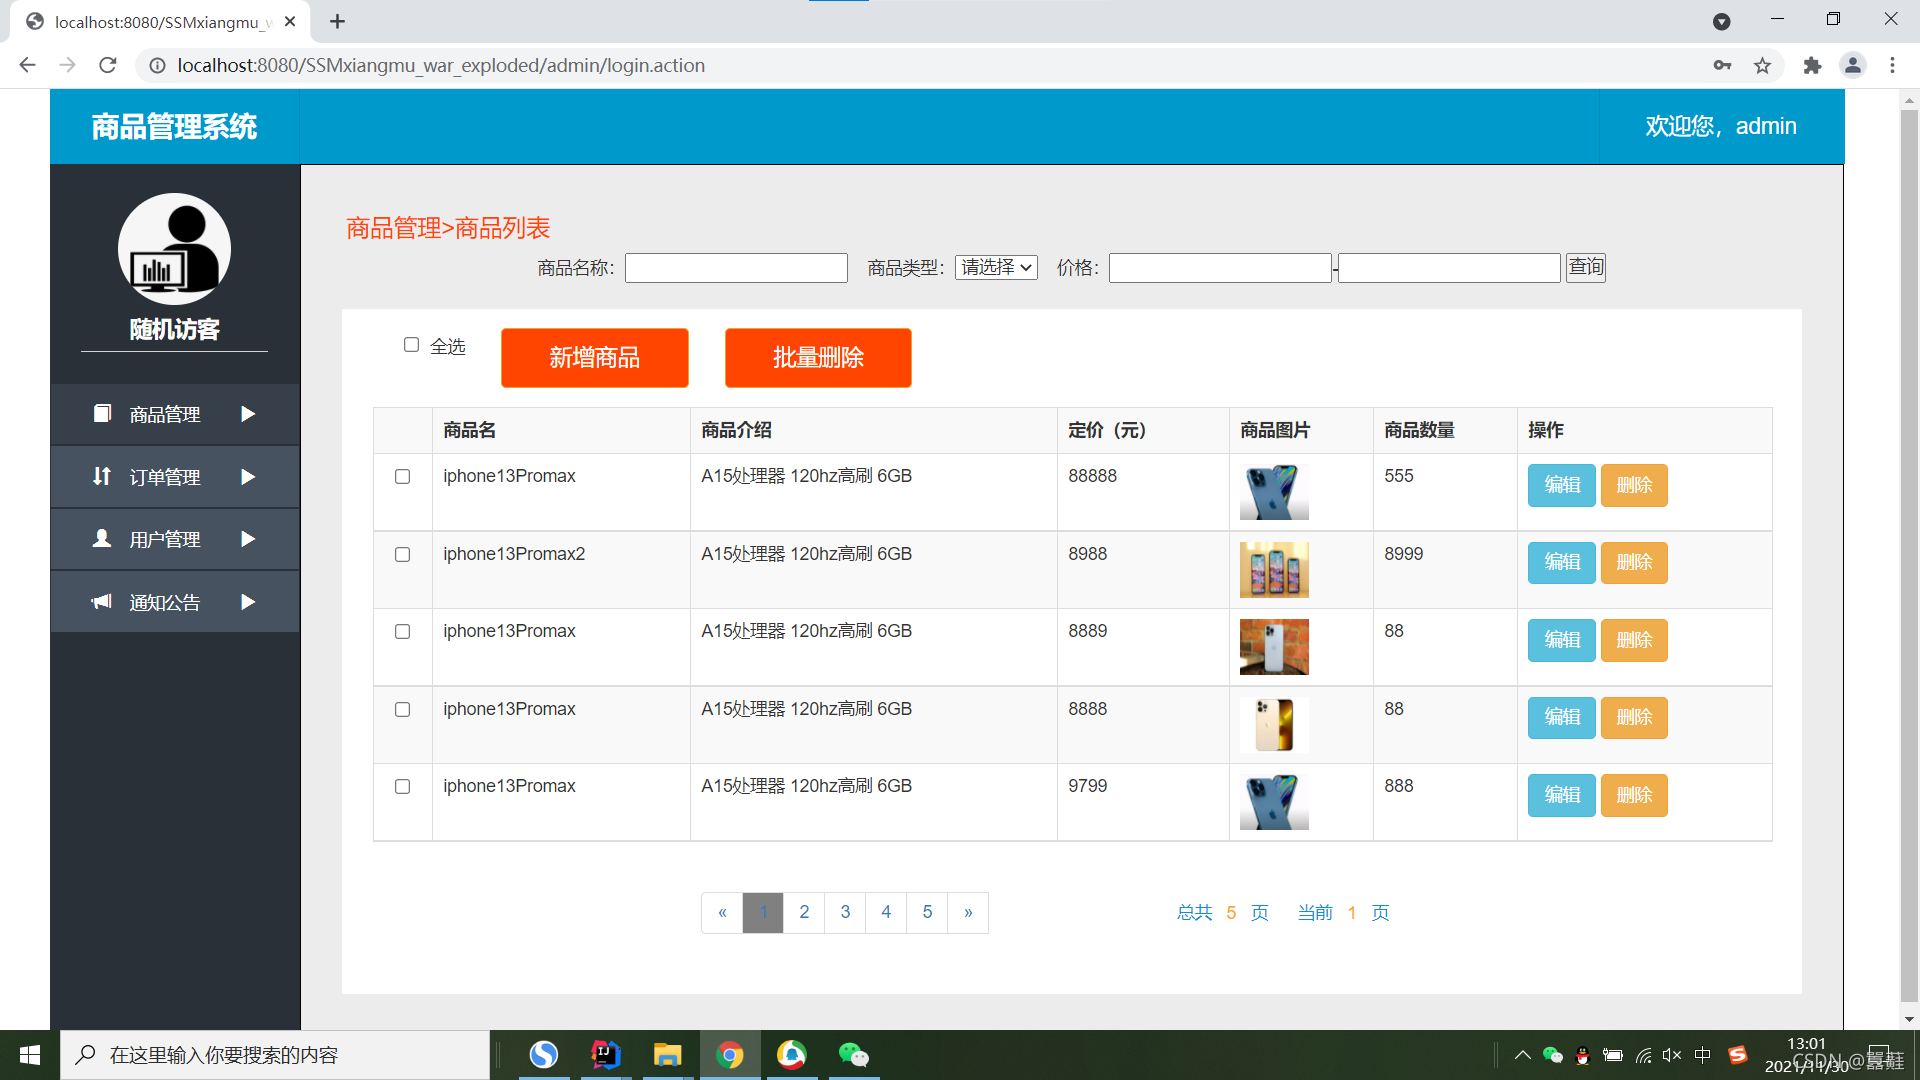1920x1080 pixels.
Task: Check the box for iphone13Promax2 row
Action: coord(402,554)
